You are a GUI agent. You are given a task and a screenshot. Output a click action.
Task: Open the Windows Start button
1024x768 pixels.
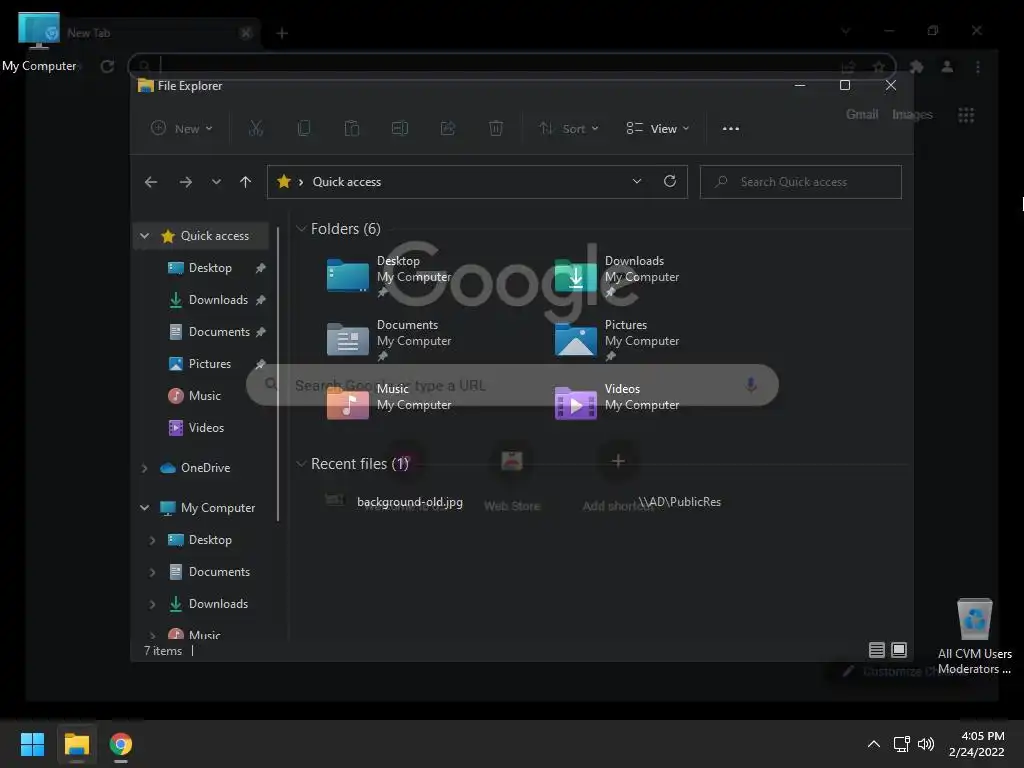[32, 744]
